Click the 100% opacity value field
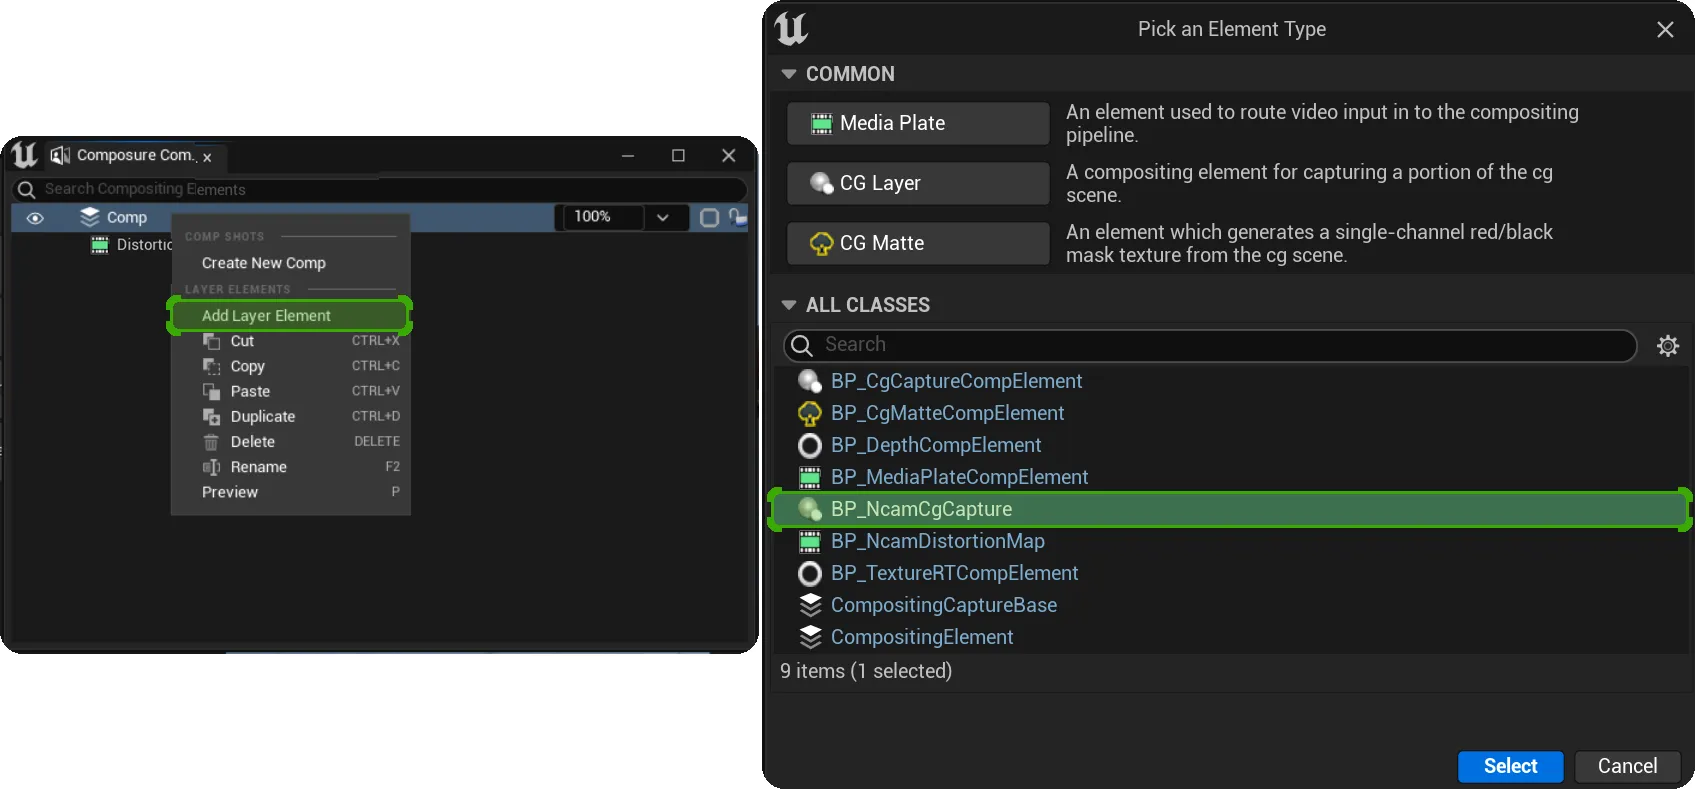1695x789 pixels. pyautogui.click(x=603, y=217)
